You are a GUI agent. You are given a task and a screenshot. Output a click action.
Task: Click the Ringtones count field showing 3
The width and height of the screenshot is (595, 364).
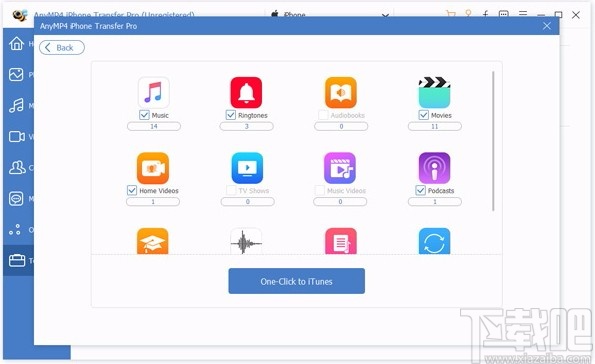pos(246,126)
